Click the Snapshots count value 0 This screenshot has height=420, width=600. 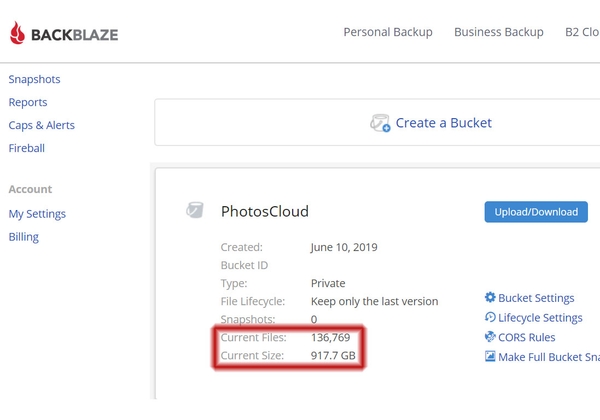tap(314, 319)
